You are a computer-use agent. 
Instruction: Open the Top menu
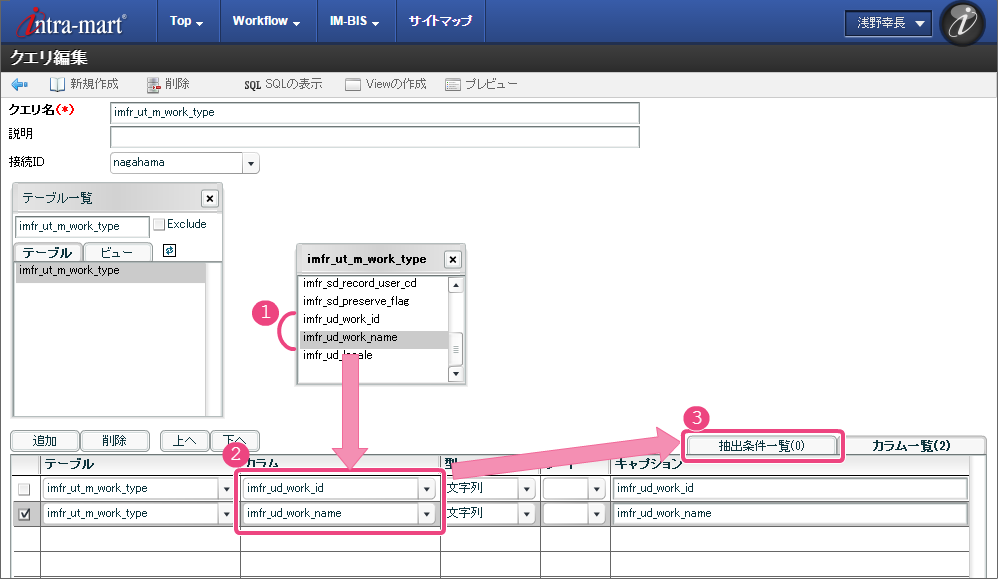coord(186,21)
